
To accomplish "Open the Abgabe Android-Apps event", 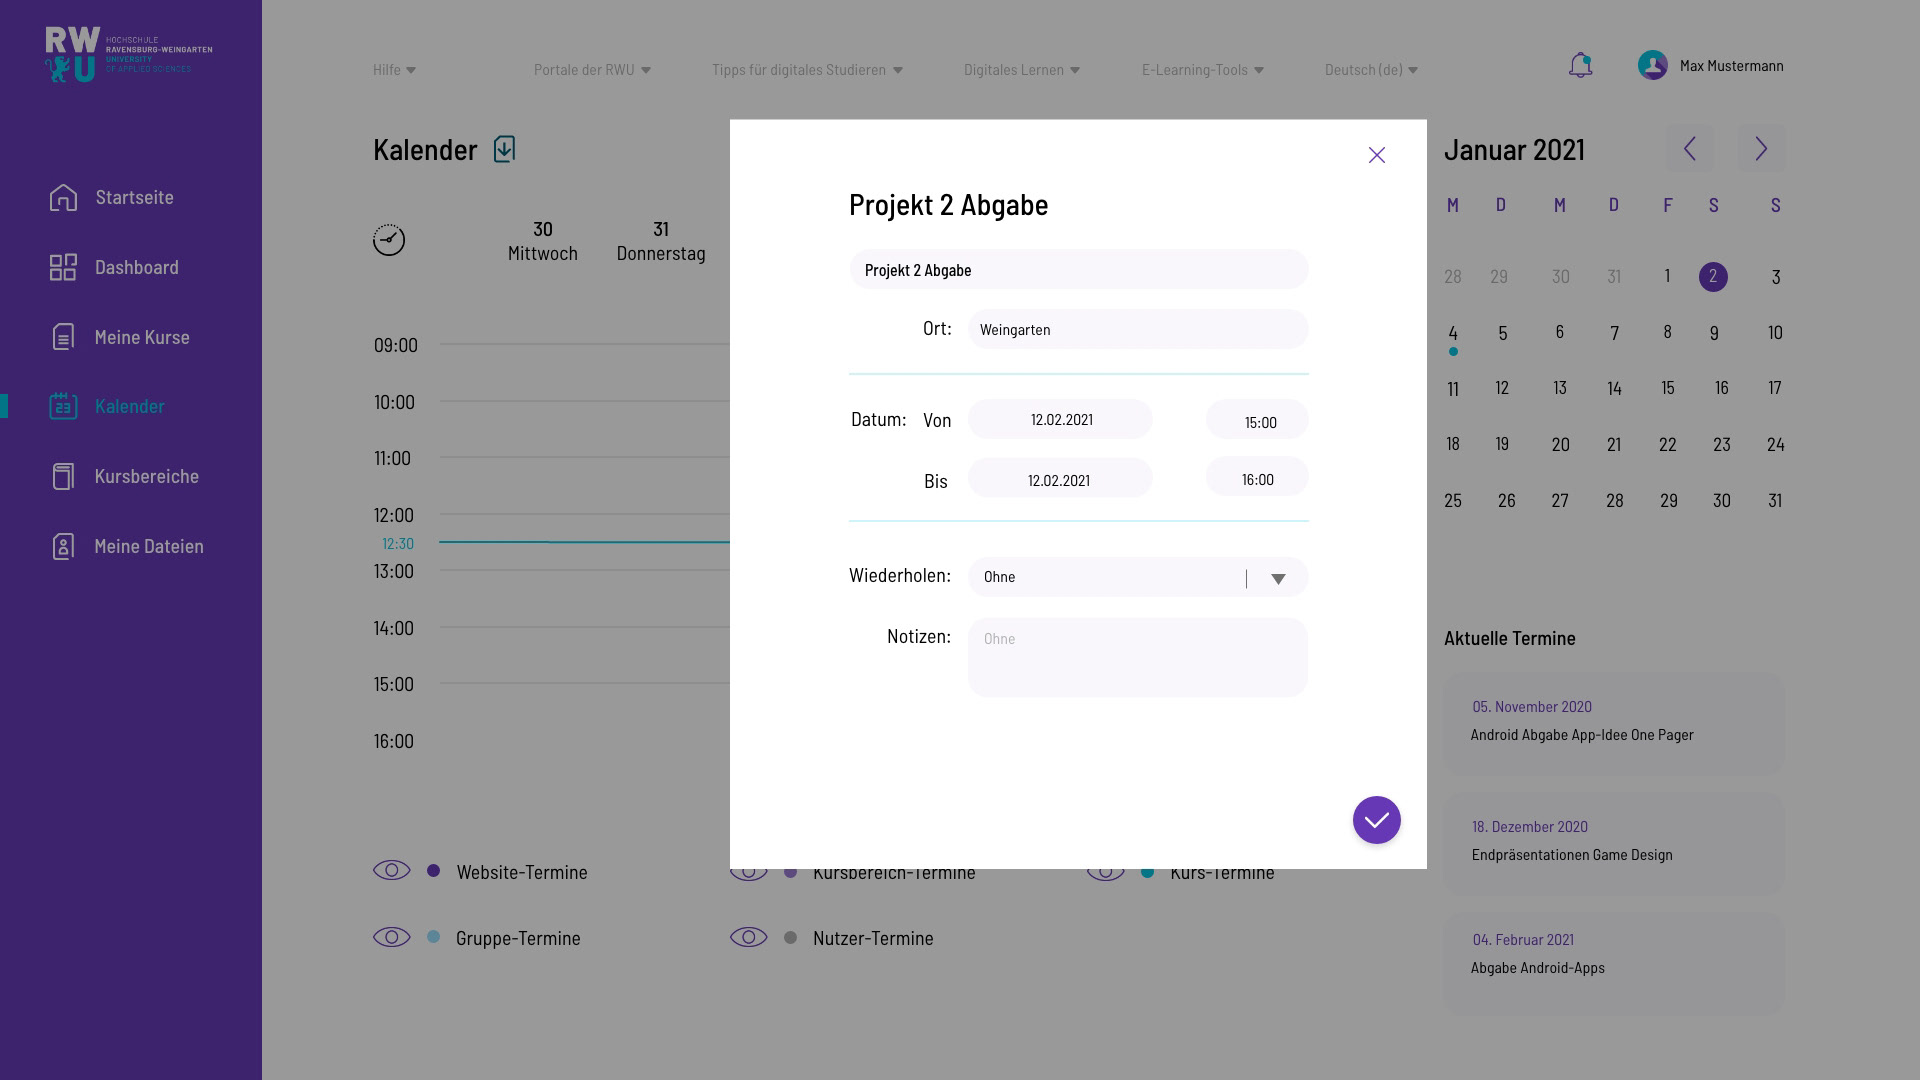I will [x=1614, y=963].
